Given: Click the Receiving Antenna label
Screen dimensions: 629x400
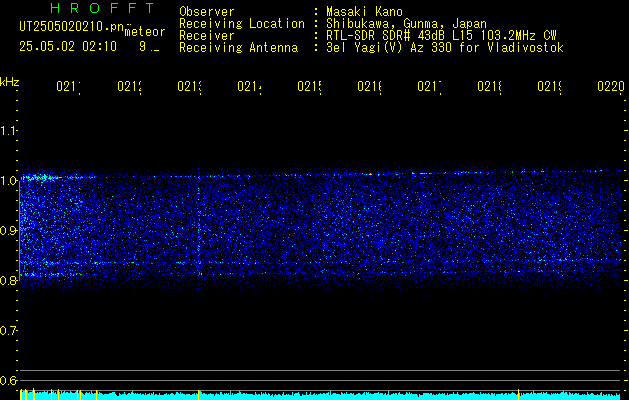Looking at the screenshot, I should pyautogui.click(x=238, y=48).
